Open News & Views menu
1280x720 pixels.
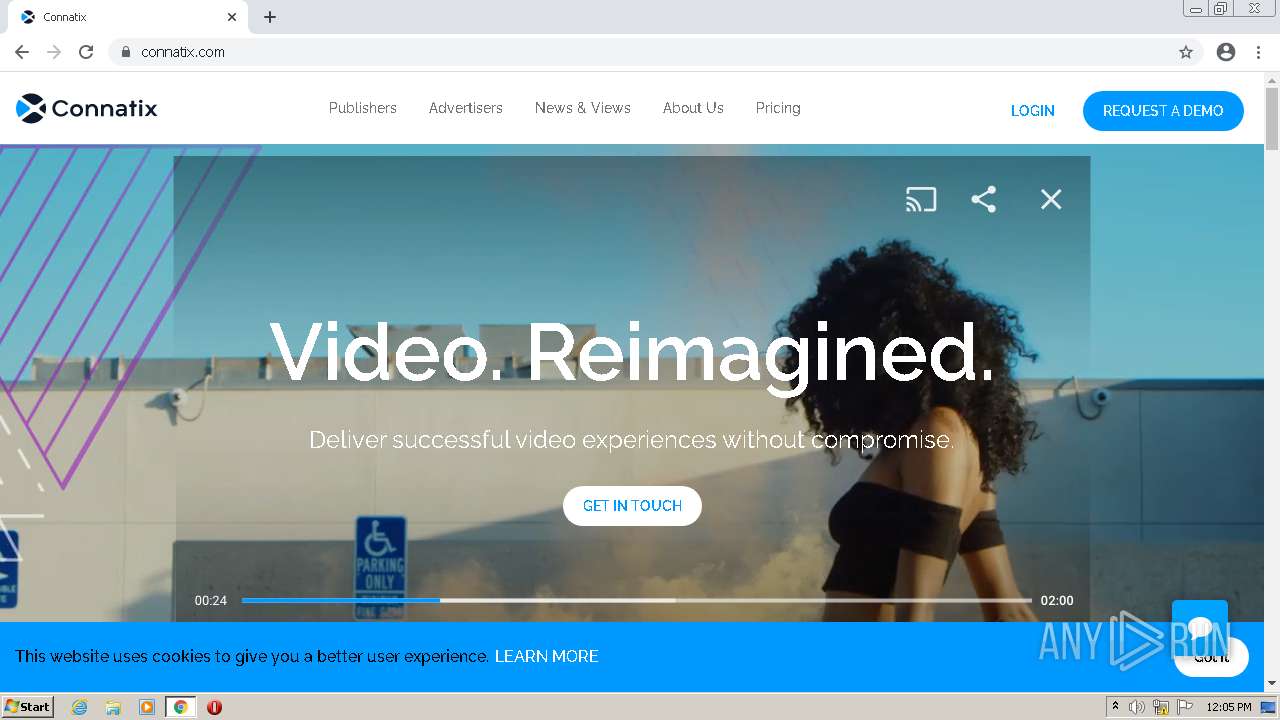(x=583, y=108)
